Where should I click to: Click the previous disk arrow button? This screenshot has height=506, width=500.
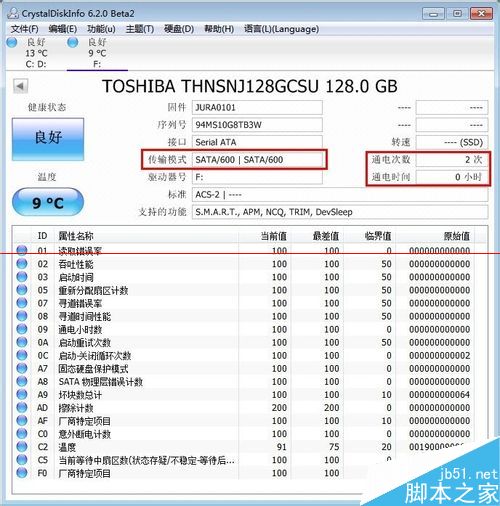coord(20,87)
